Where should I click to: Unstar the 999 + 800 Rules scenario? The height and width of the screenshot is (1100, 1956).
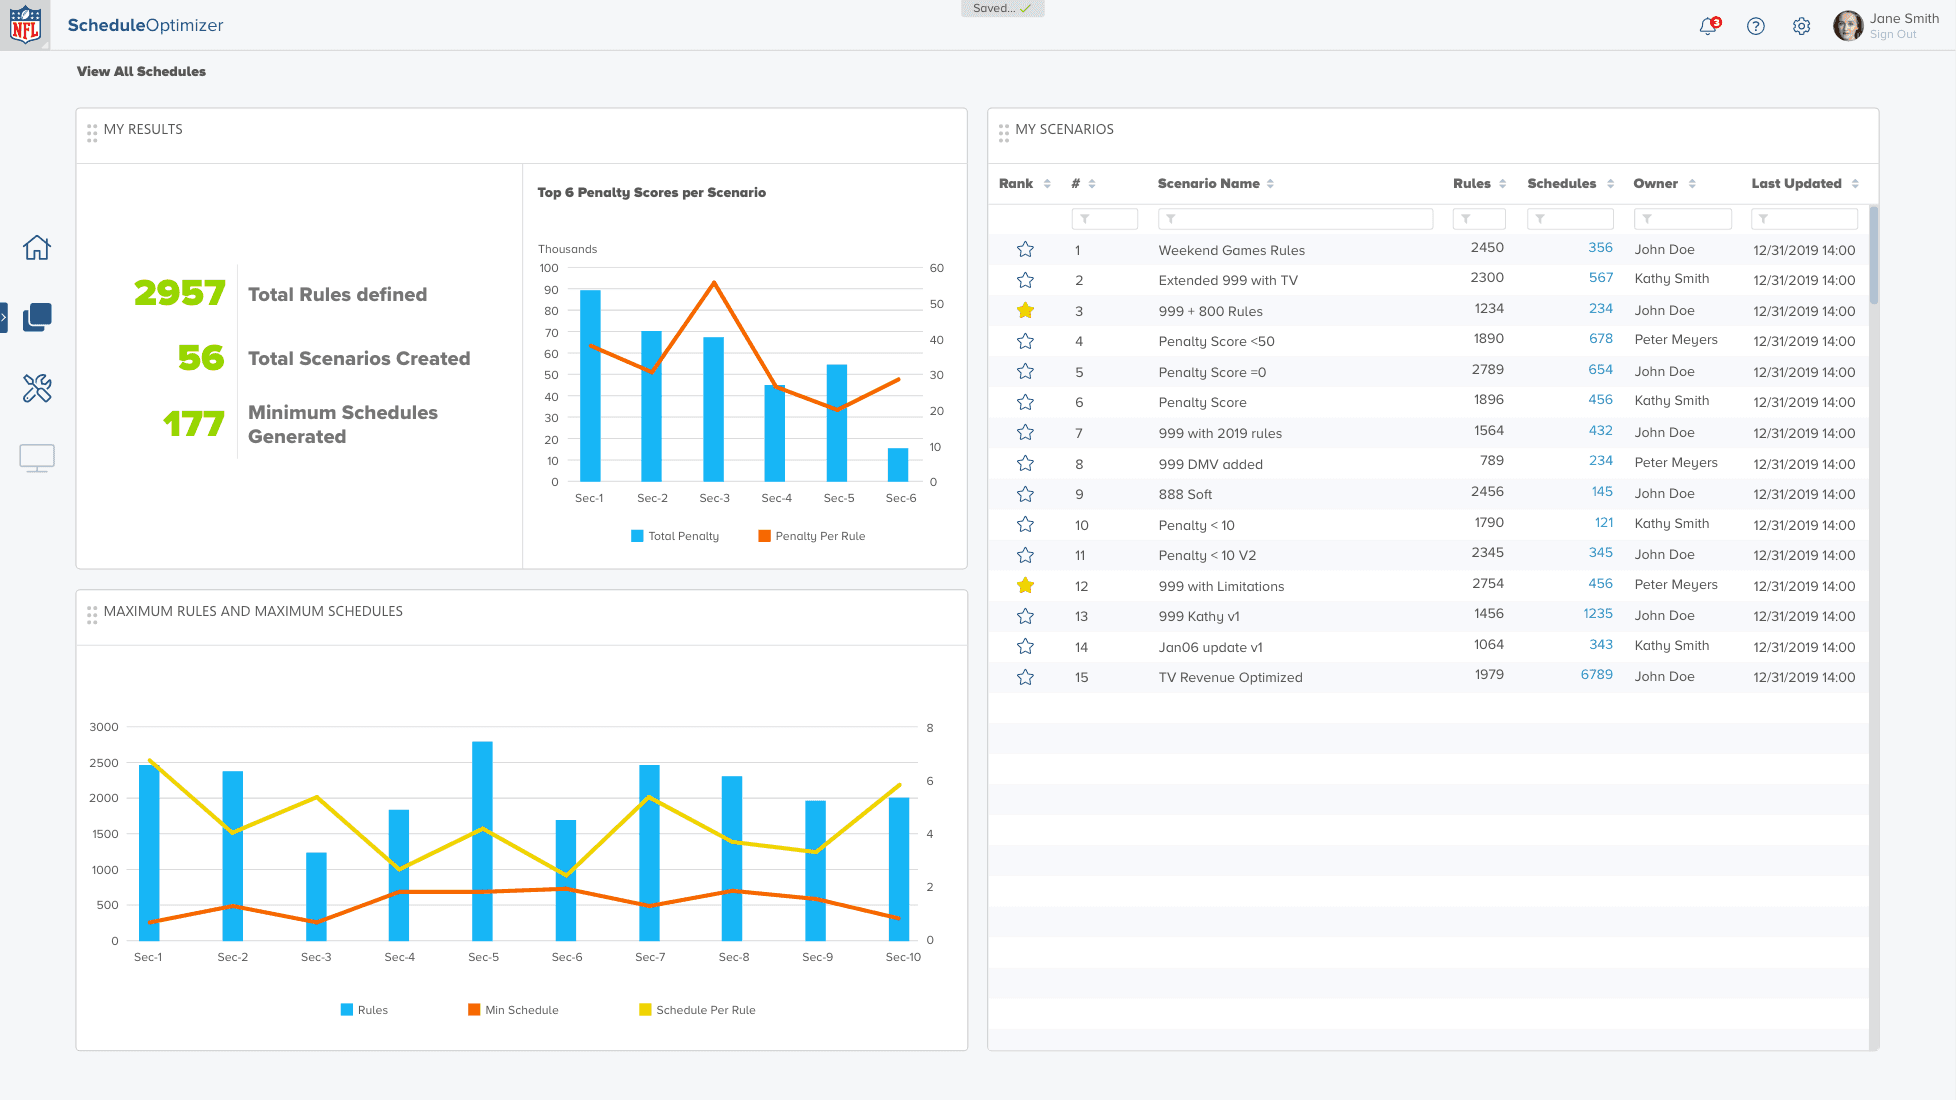(x=1025, y=311)
